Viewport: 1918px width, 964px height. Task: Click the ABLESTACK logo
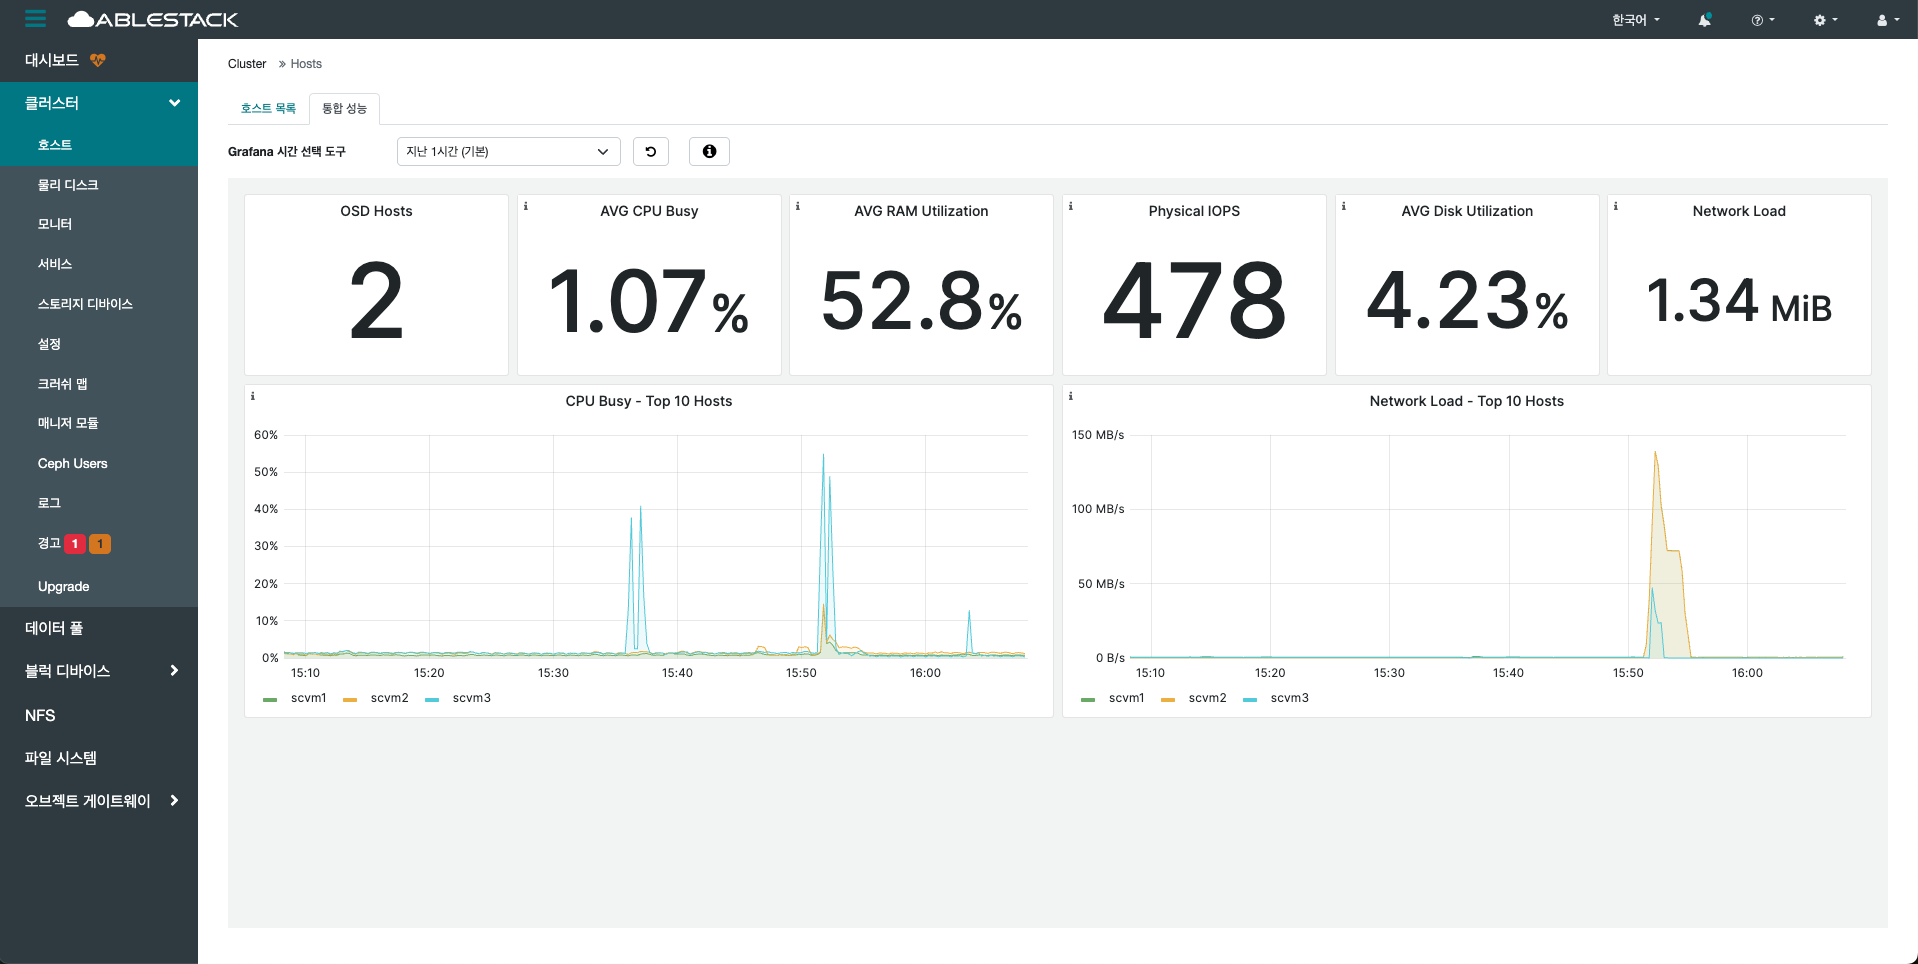pos(153,19)
